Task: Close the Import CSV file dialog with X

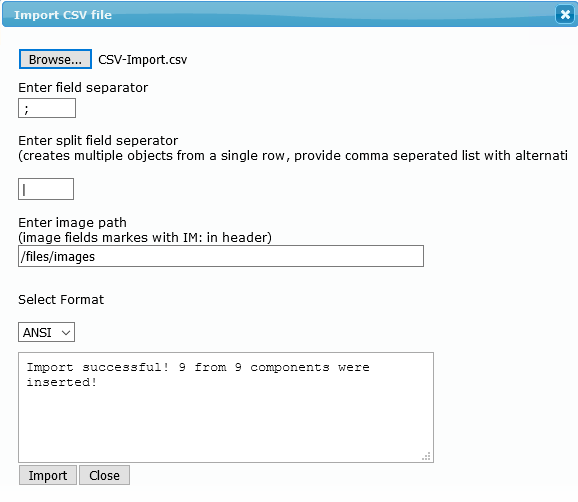Action: click(x=565, y=15)
